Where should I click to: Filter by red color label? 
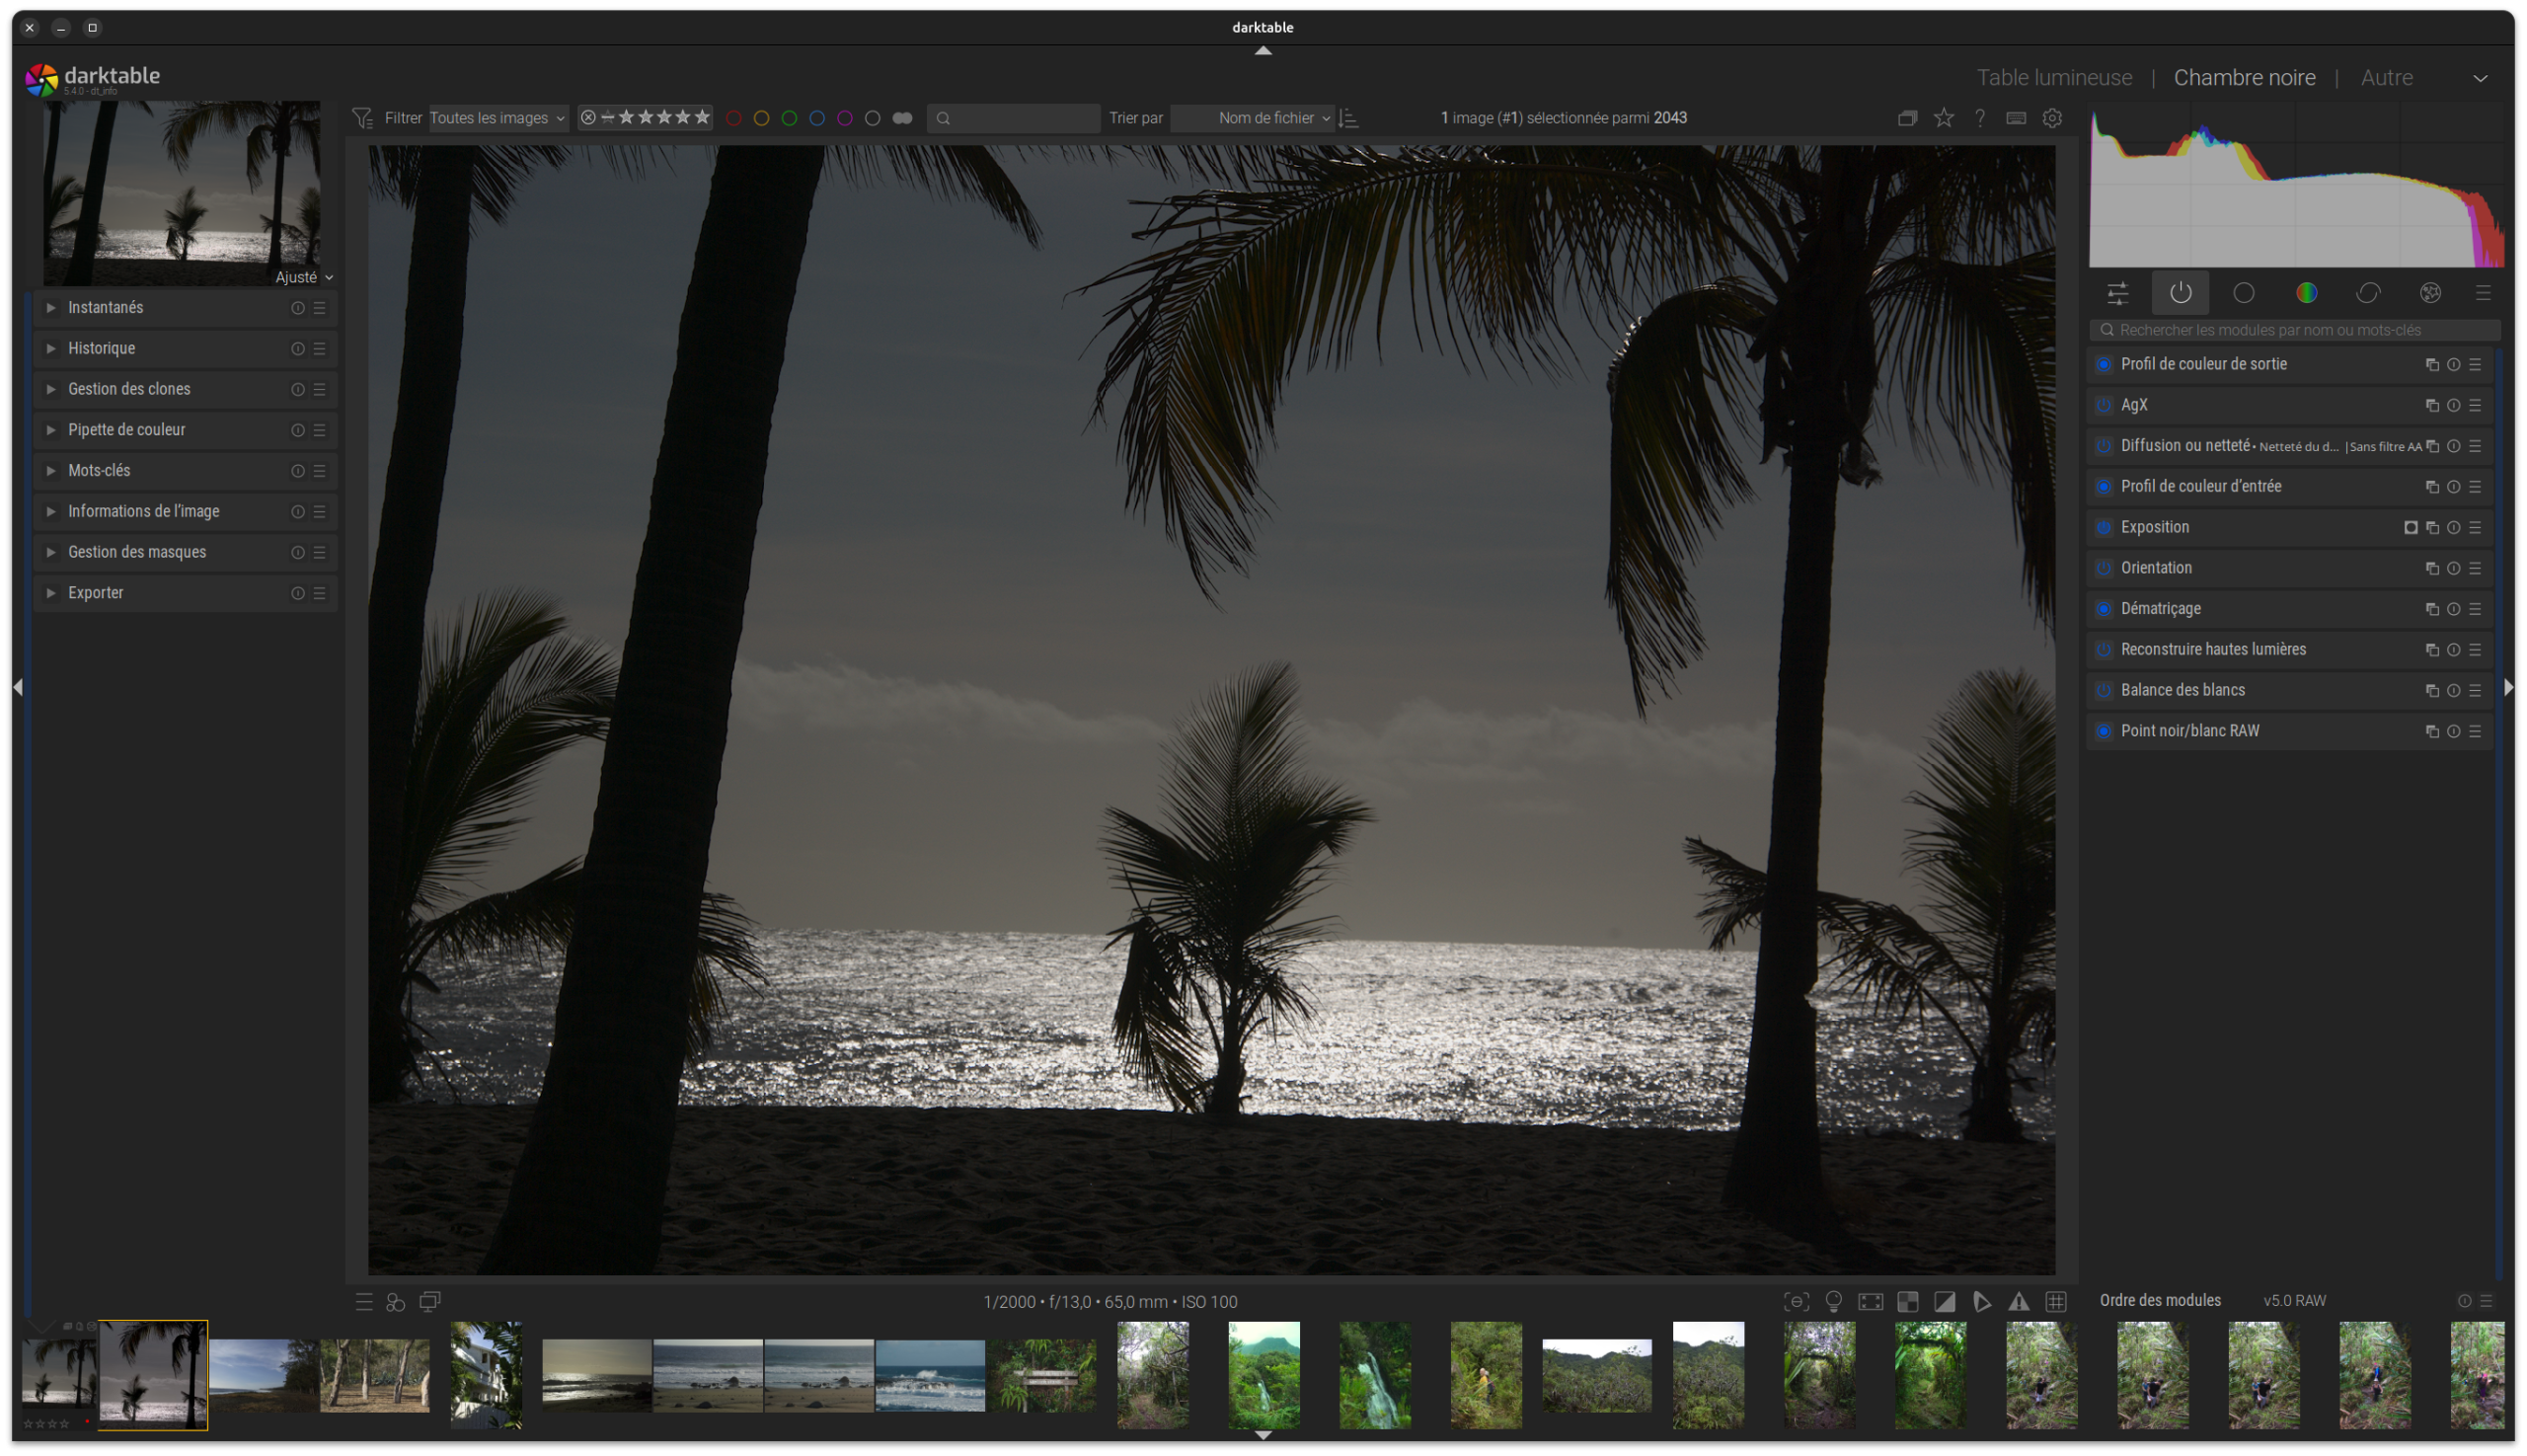click(733, 118)
